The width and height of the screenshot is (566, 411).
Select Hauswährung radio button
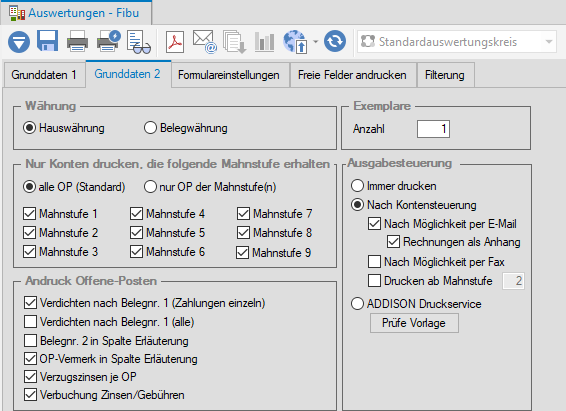pos(64,128)
